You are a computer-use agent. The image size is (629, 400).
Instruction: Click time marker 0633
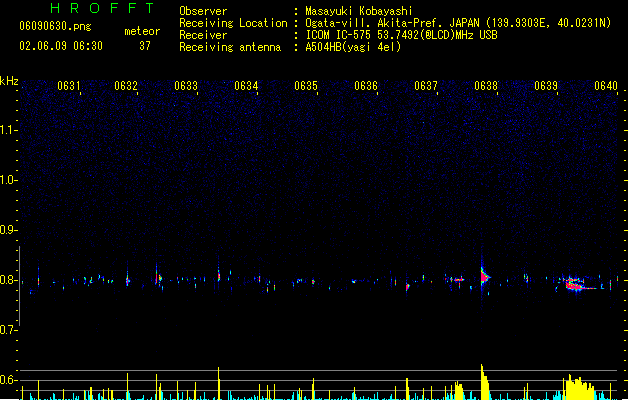click(x=186, y=86)
